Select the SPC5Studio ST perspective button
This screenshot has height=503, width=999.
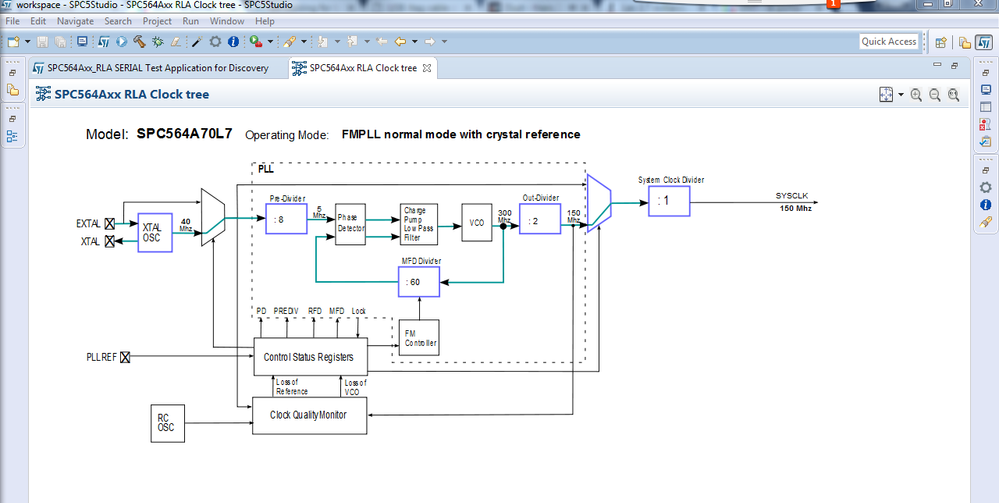coord(984,42)
